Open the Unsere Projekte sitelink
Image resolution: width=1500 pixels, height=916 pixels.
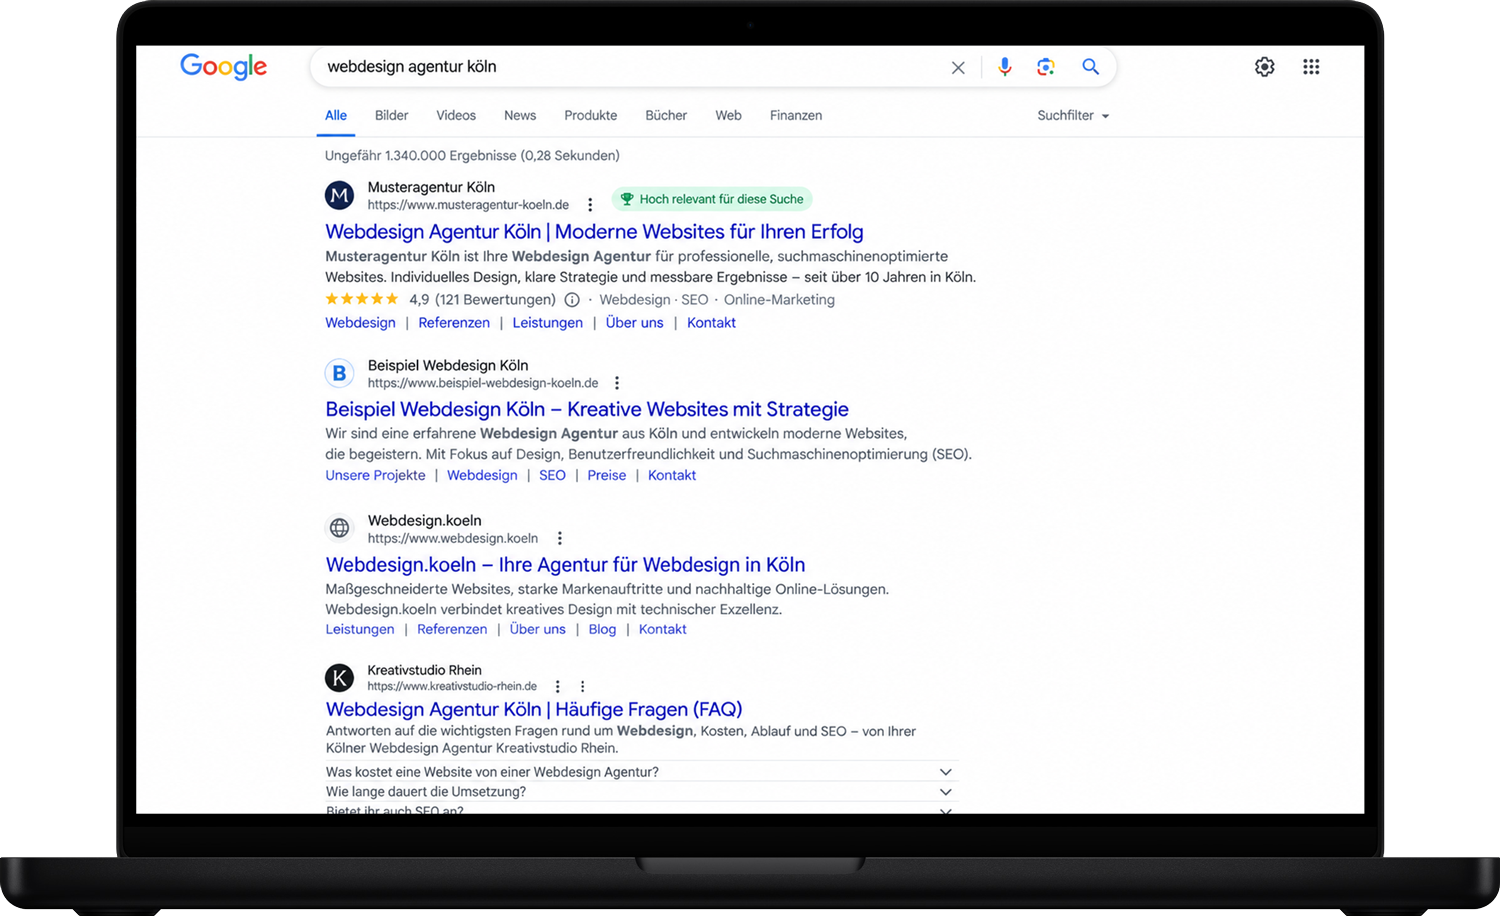(375, 476)
